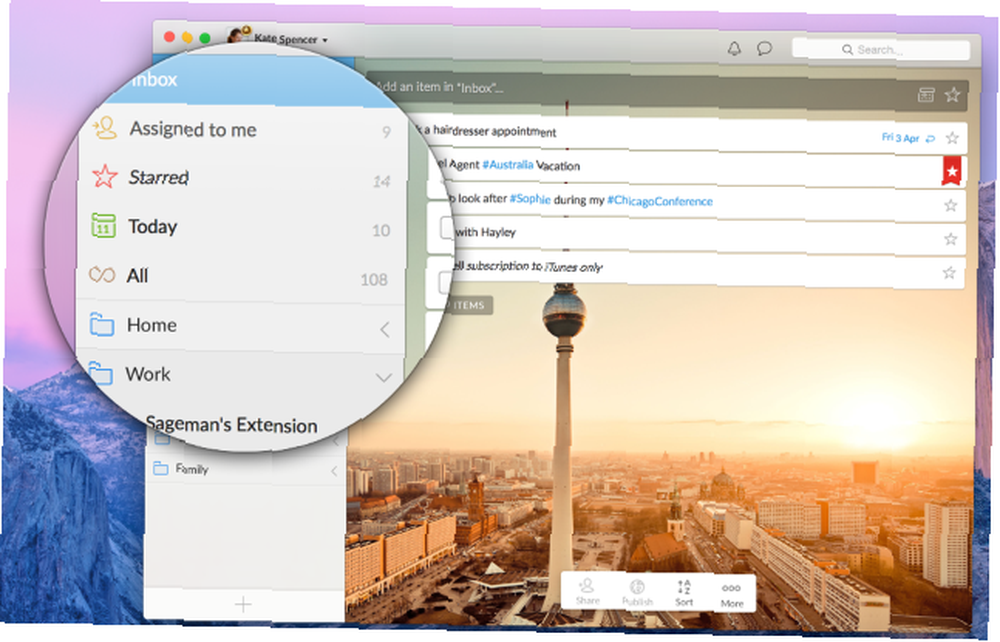The width and height of the screenshot is (1000, 642).
Task: Follow the #Australia hashtag
Action: coord(508,165)
